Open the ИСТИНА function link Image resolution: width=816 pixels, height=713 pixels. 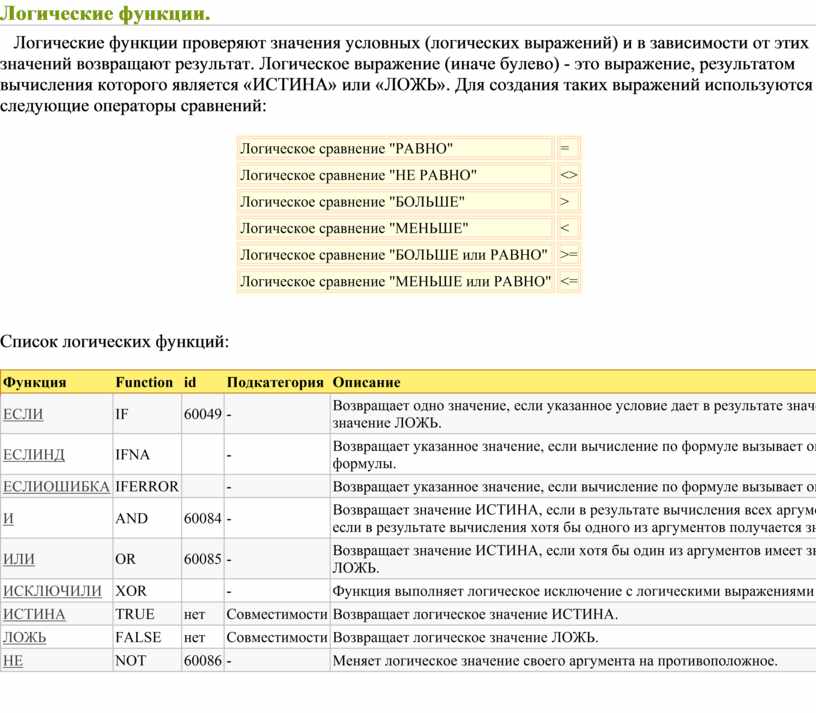click(x=34, y=614)
